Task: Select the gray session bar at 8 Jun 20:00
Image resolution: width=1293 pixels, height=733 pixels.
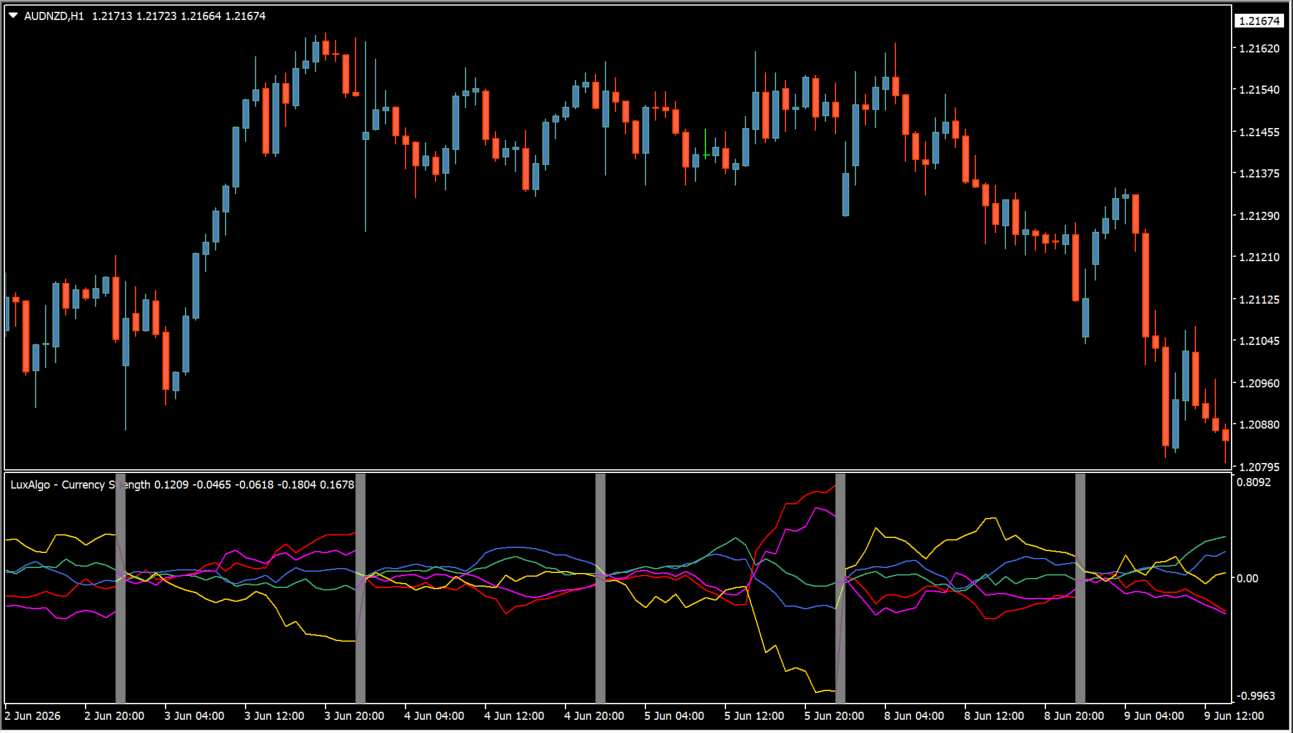Action: (x=1081, y=589)
